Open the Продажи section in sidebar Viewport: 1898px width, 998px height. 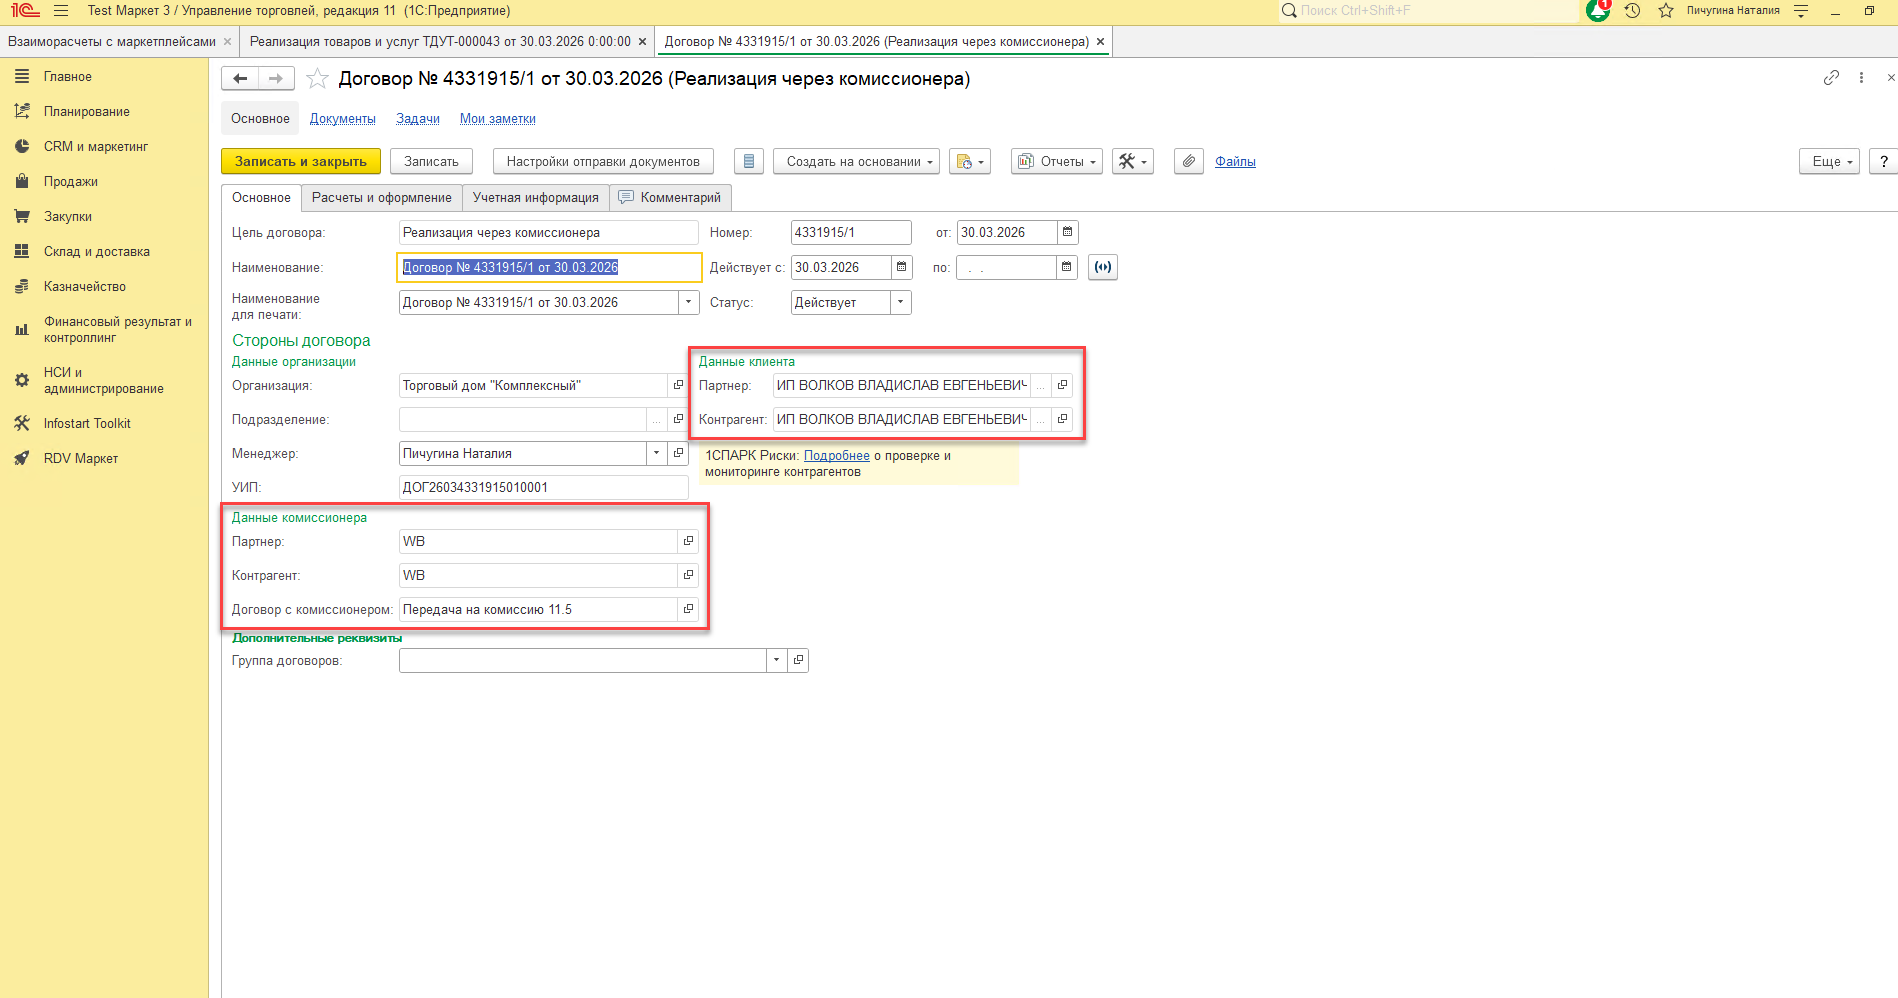pos(71,182)
